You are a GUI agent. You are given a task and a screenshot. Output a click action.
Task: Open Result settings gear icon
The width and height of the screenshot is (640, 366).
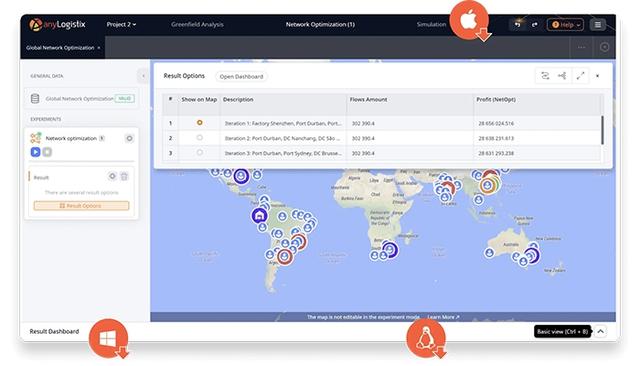point(112,176)
